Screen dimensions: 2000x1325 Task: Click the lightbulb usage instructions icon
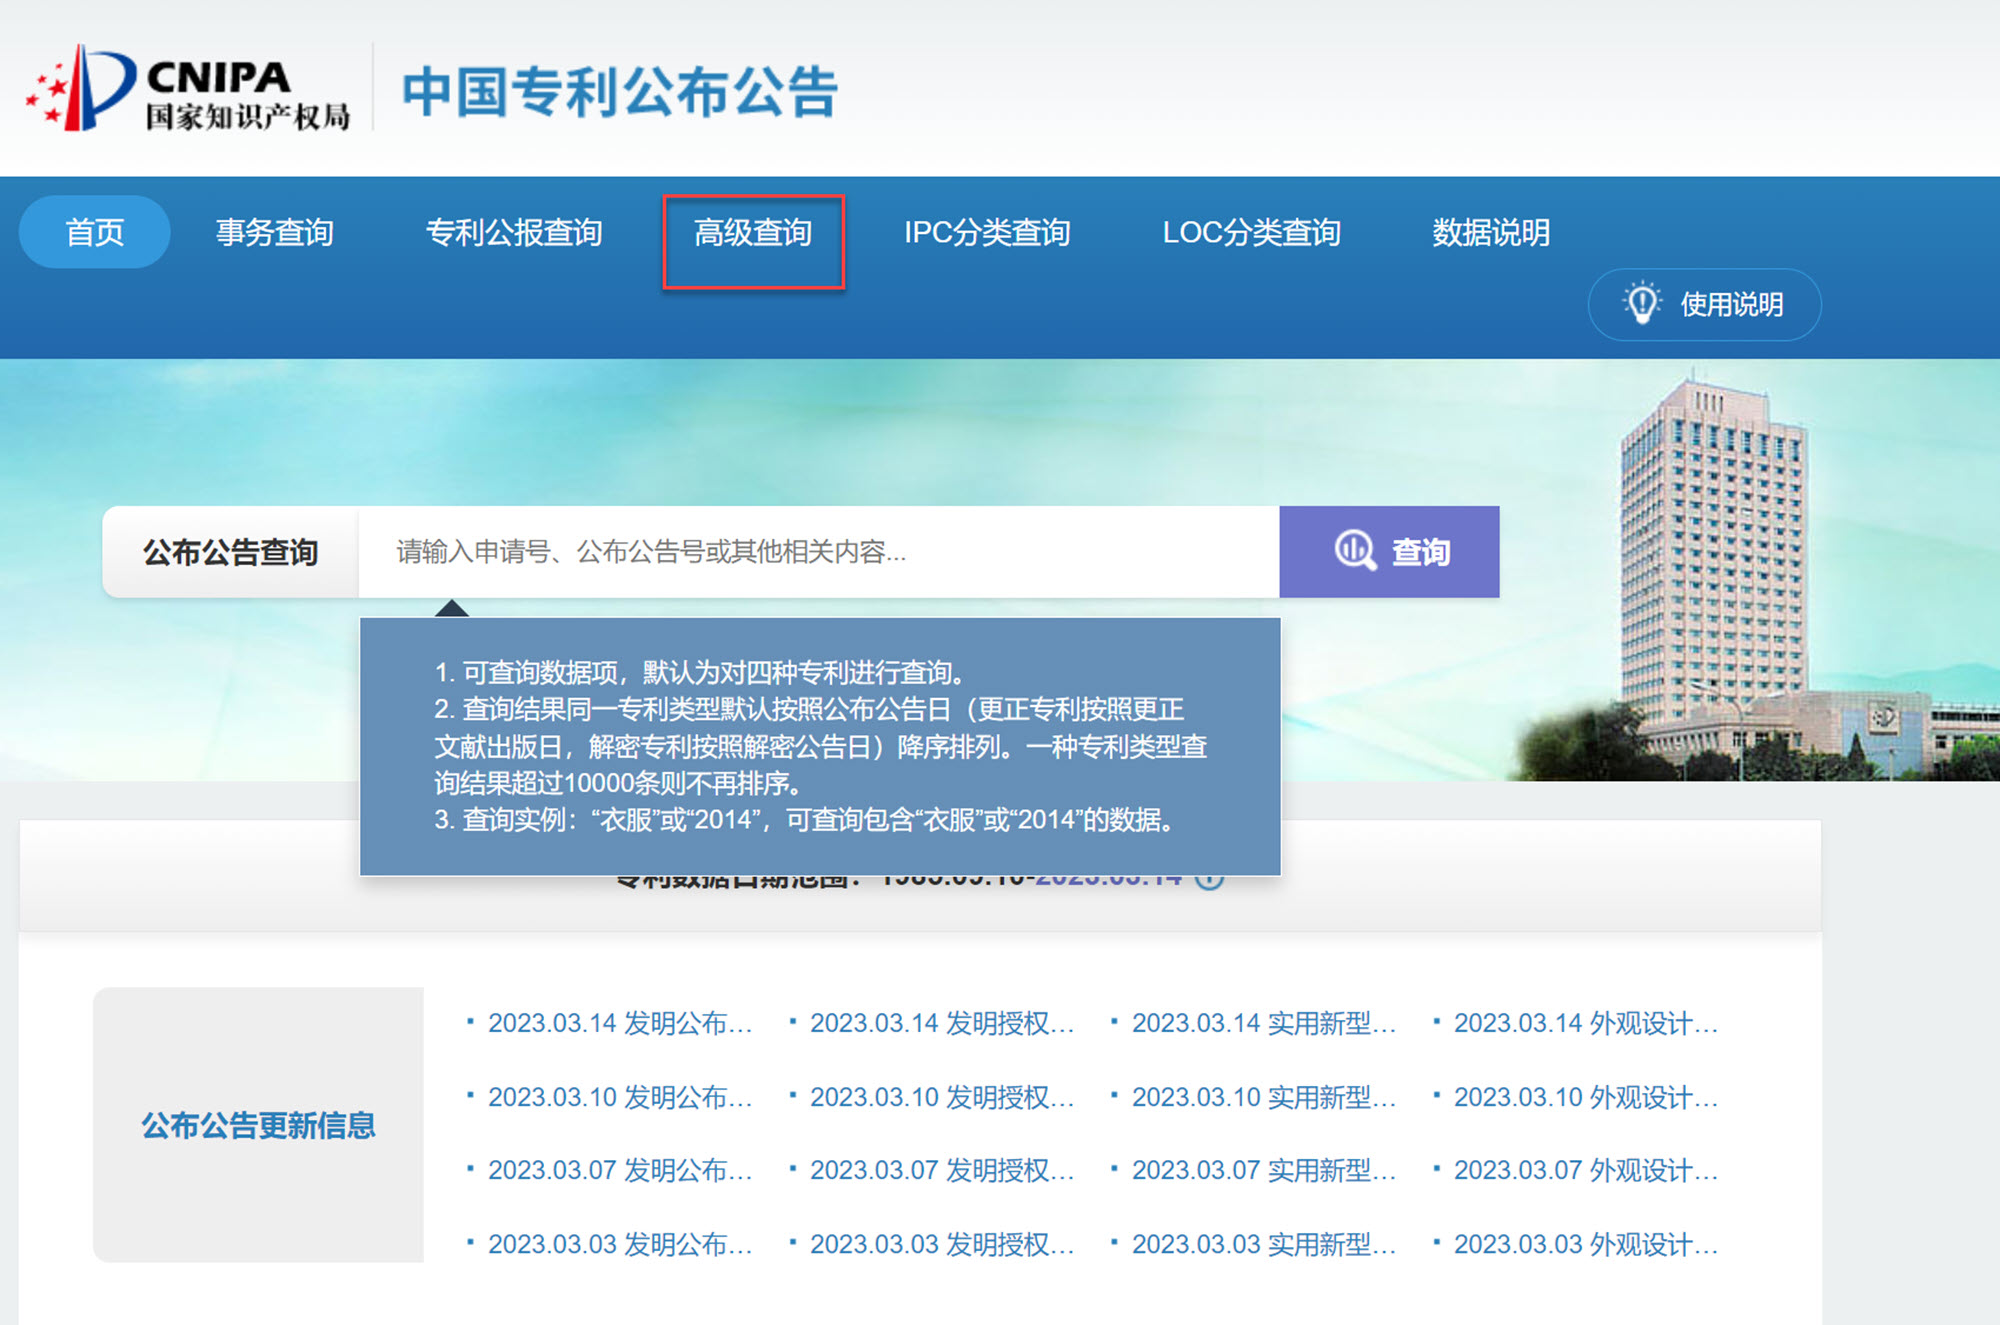1641,304
